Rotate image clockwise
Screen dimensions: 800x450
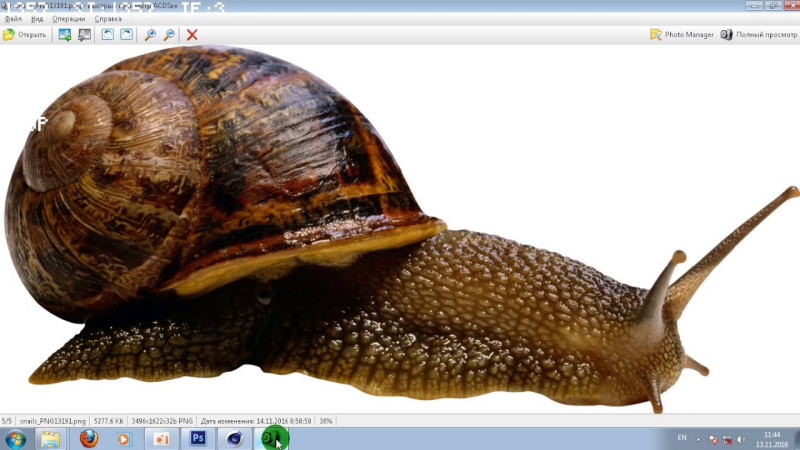point(126,35)
